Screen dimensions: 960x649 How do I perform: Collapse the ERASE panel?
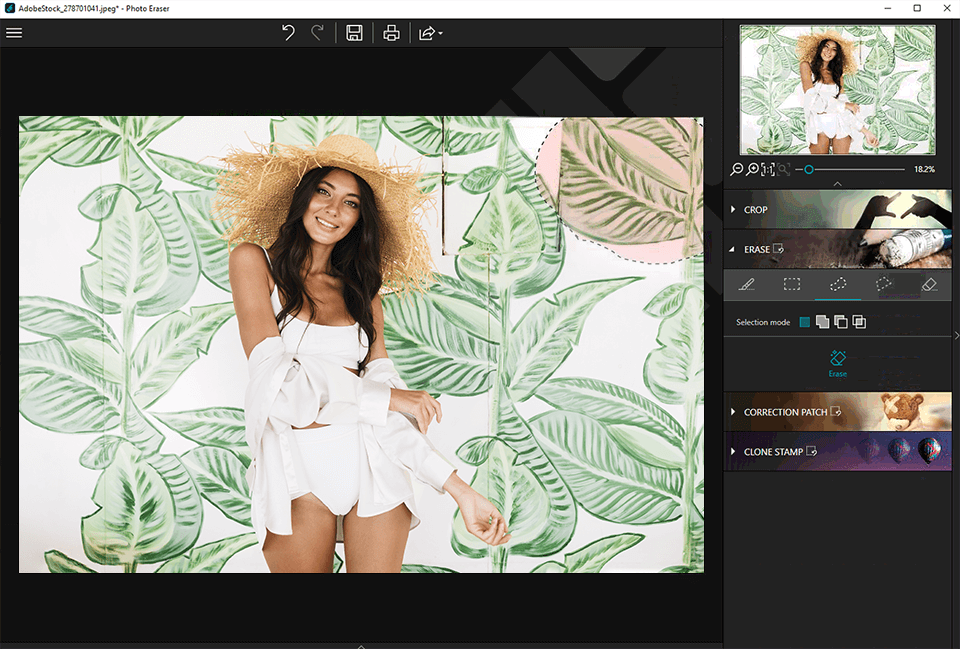[756, 250]
